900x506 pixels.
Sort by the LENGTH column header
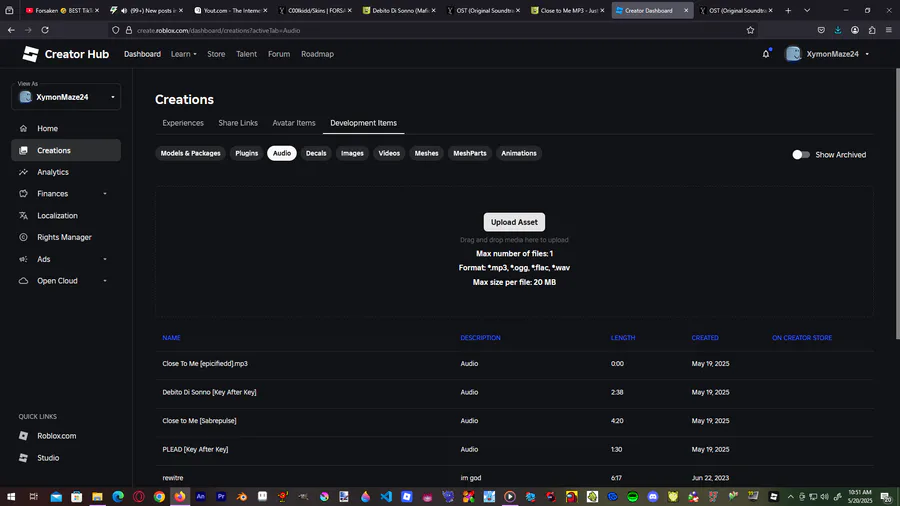[x=623, y=338]
